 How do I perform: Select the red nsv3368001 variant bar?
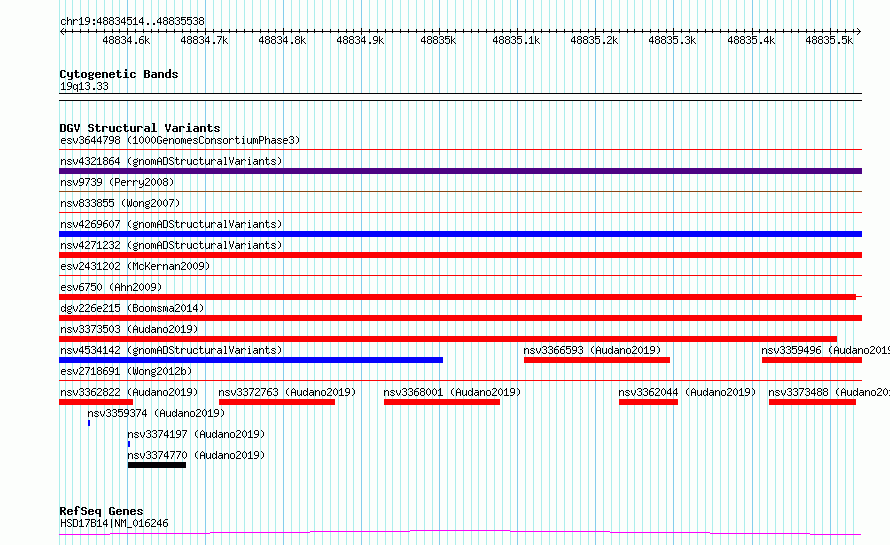[x=442, y=402]
